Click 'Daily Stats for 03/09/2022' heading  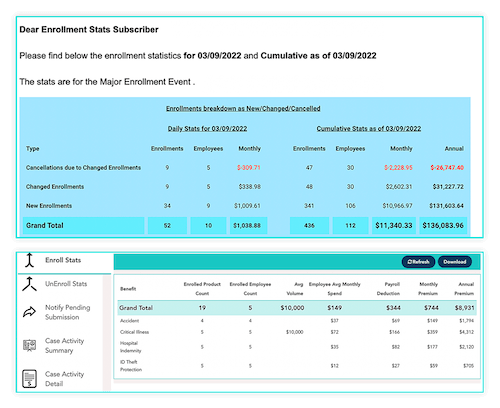(207, 128)
